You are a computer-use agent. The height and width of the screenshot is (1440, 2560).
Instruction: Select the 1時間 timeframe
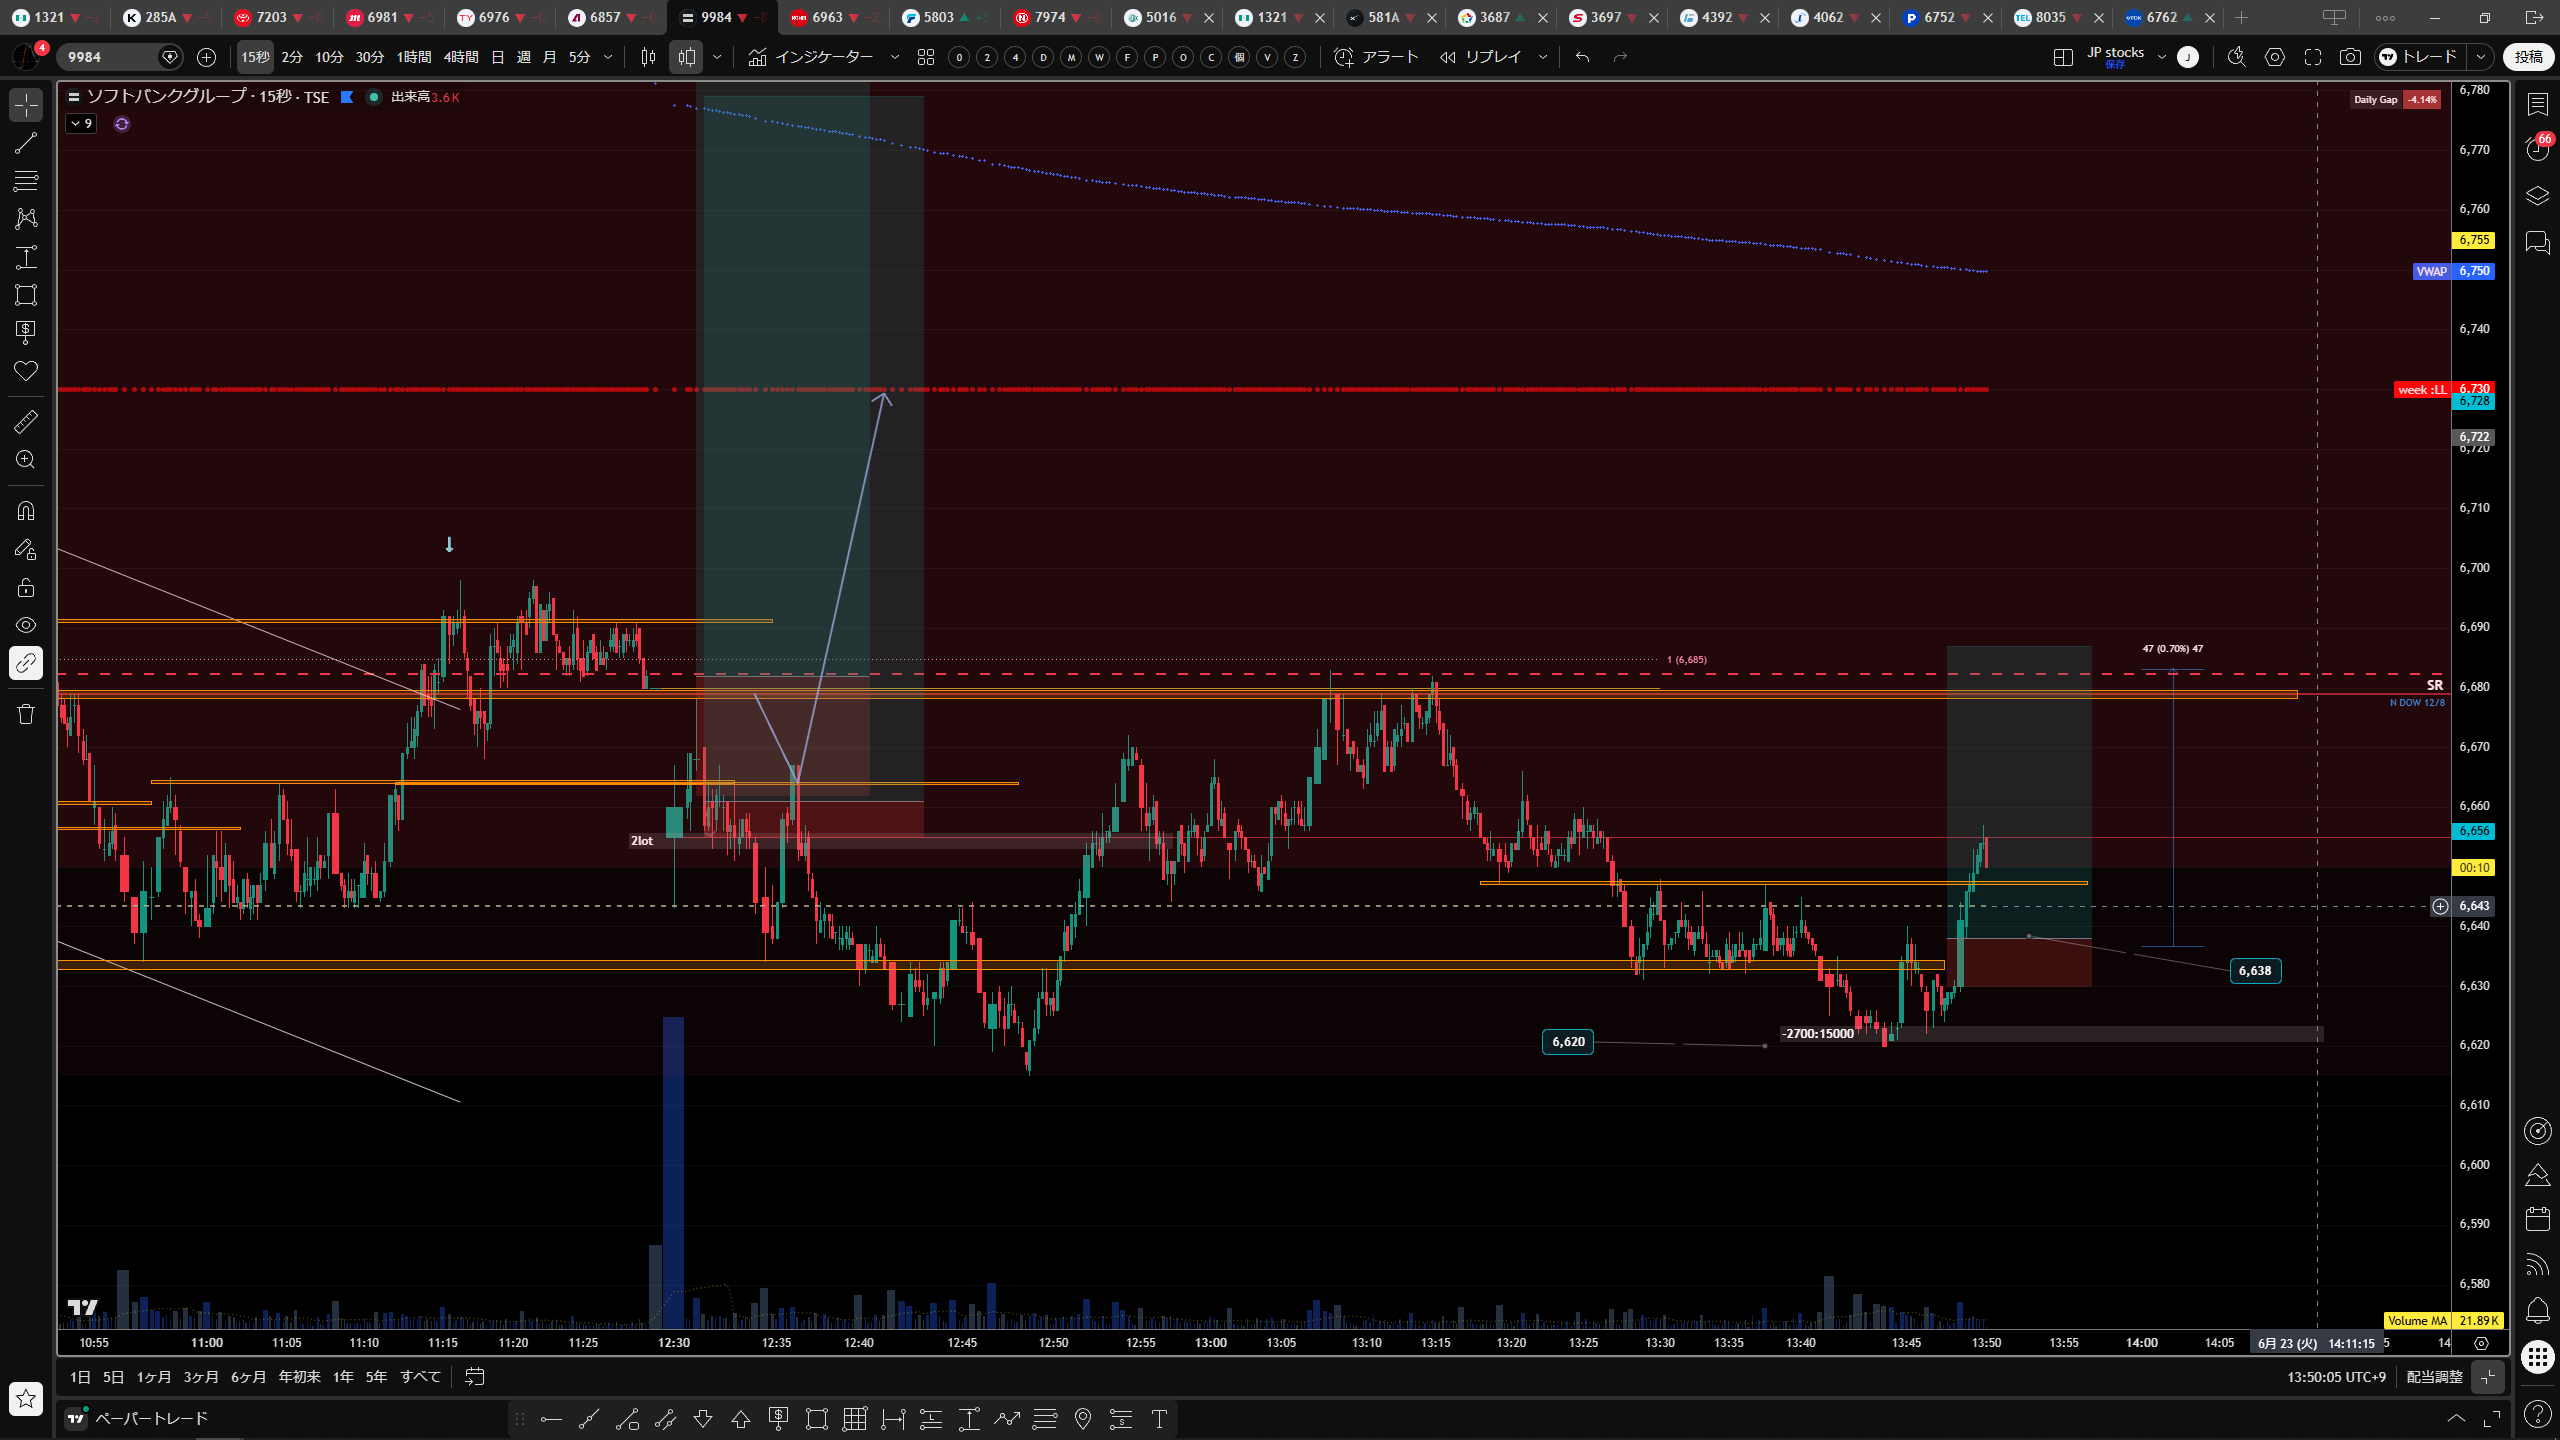[x=414, y=57]
